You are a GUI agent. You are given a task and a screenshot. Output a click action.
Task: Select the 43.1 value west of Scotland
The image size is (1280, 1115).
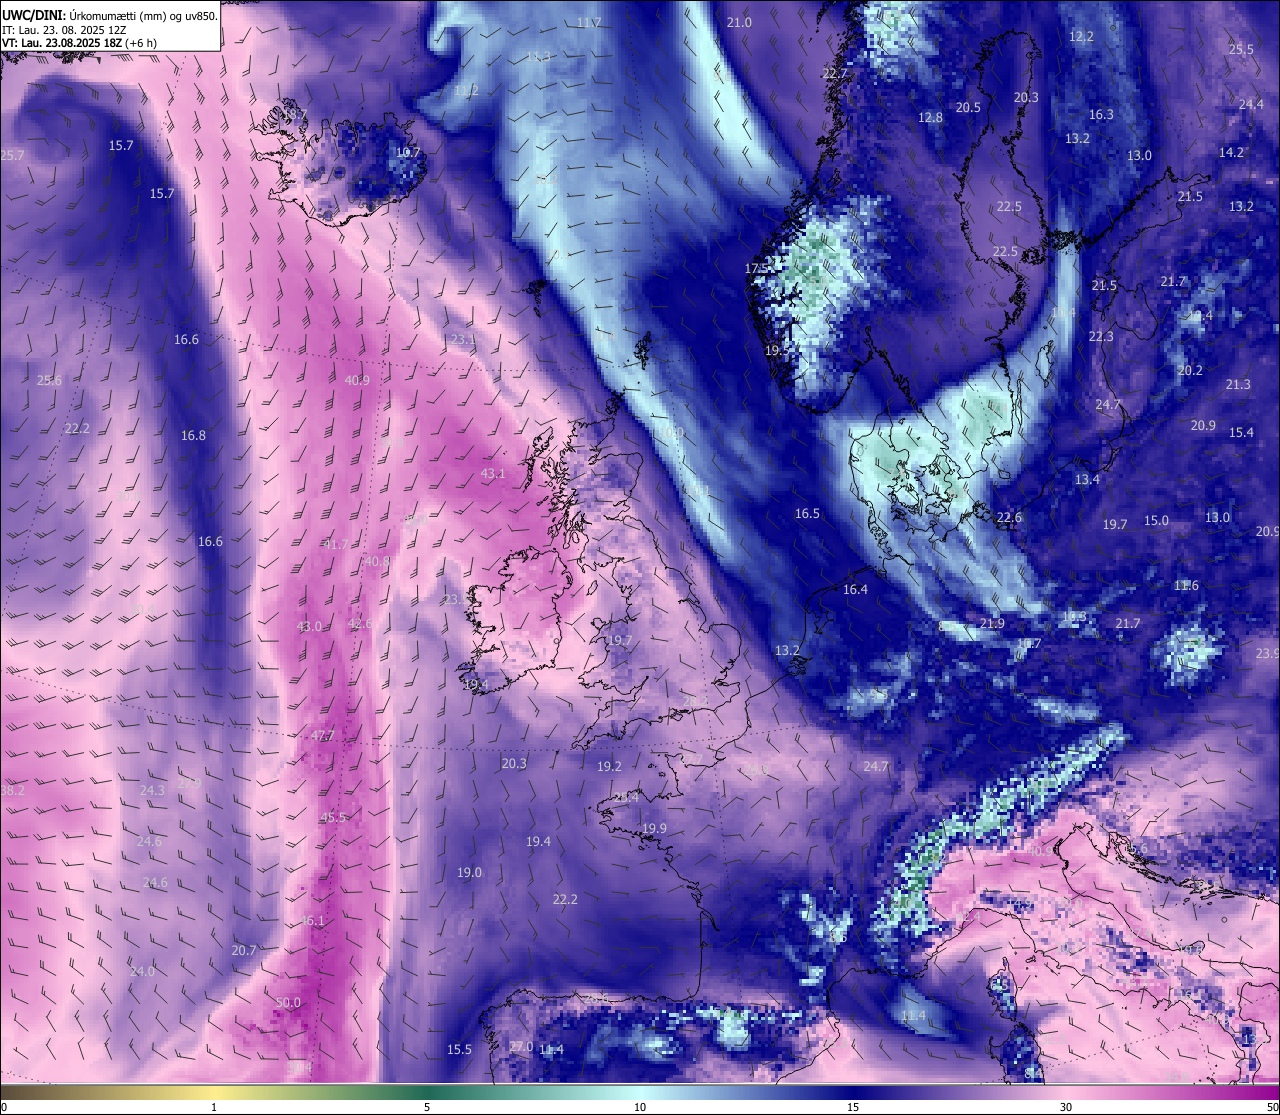tap(493, 473)
